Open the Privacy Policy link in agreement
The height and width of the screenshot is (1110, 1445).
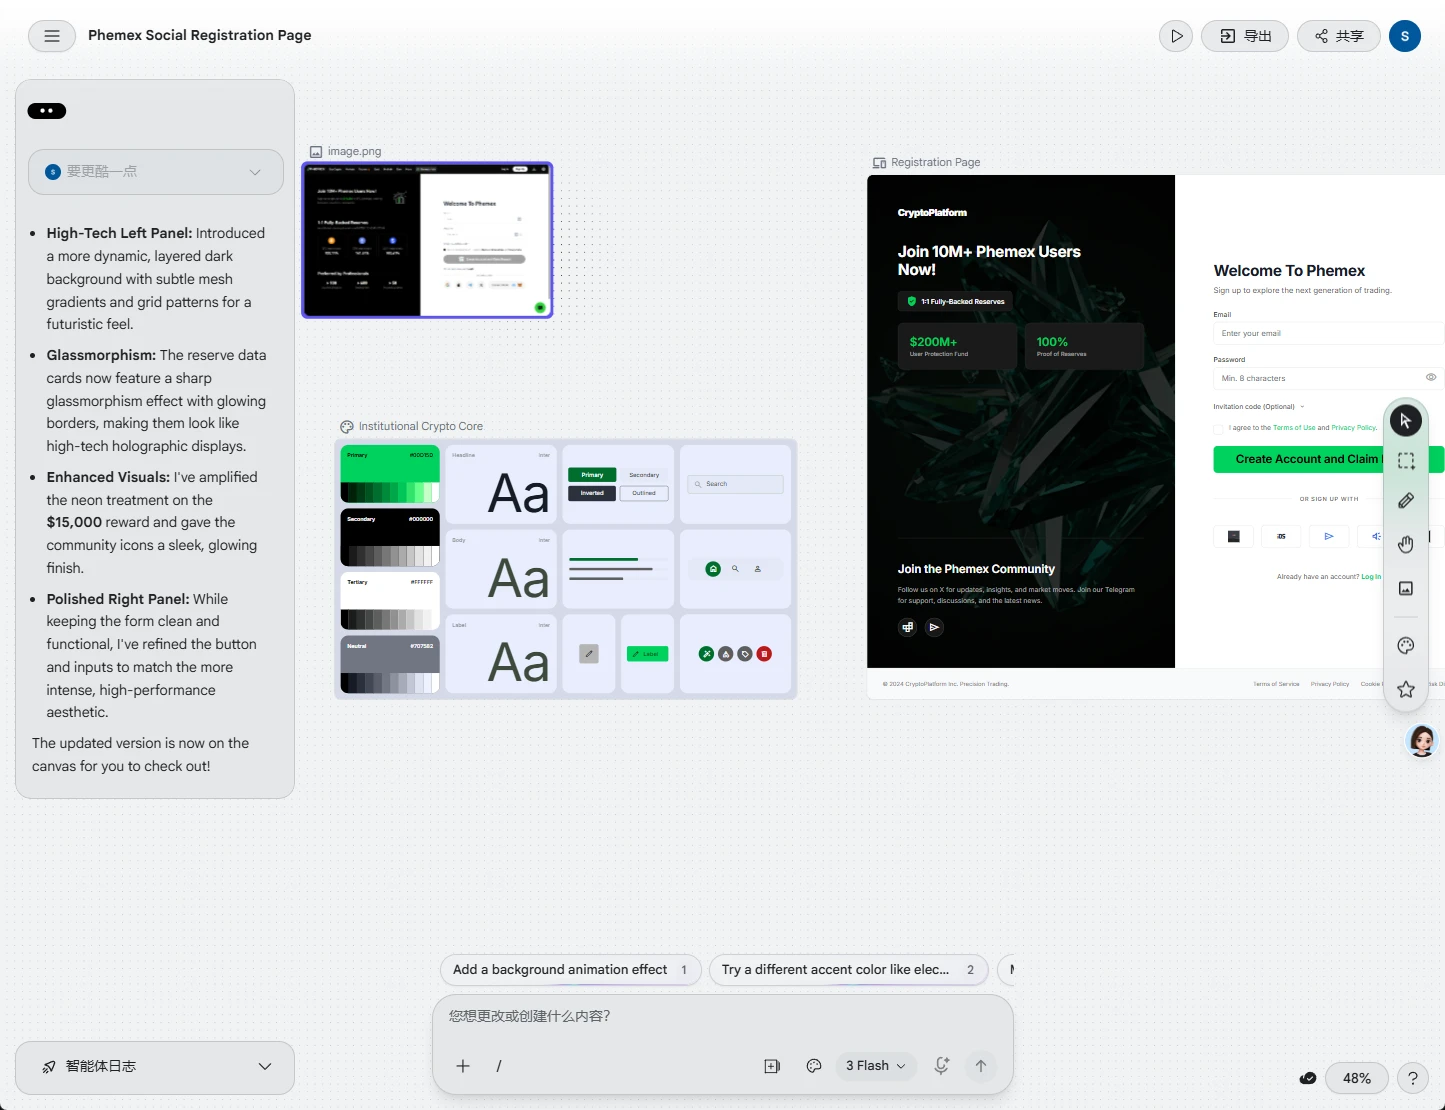1354,428
